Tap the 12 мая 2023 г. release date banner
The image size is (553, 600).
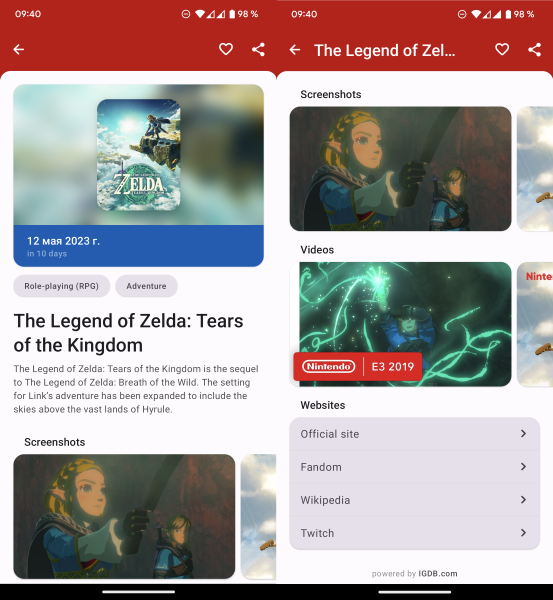coord(139,246)
